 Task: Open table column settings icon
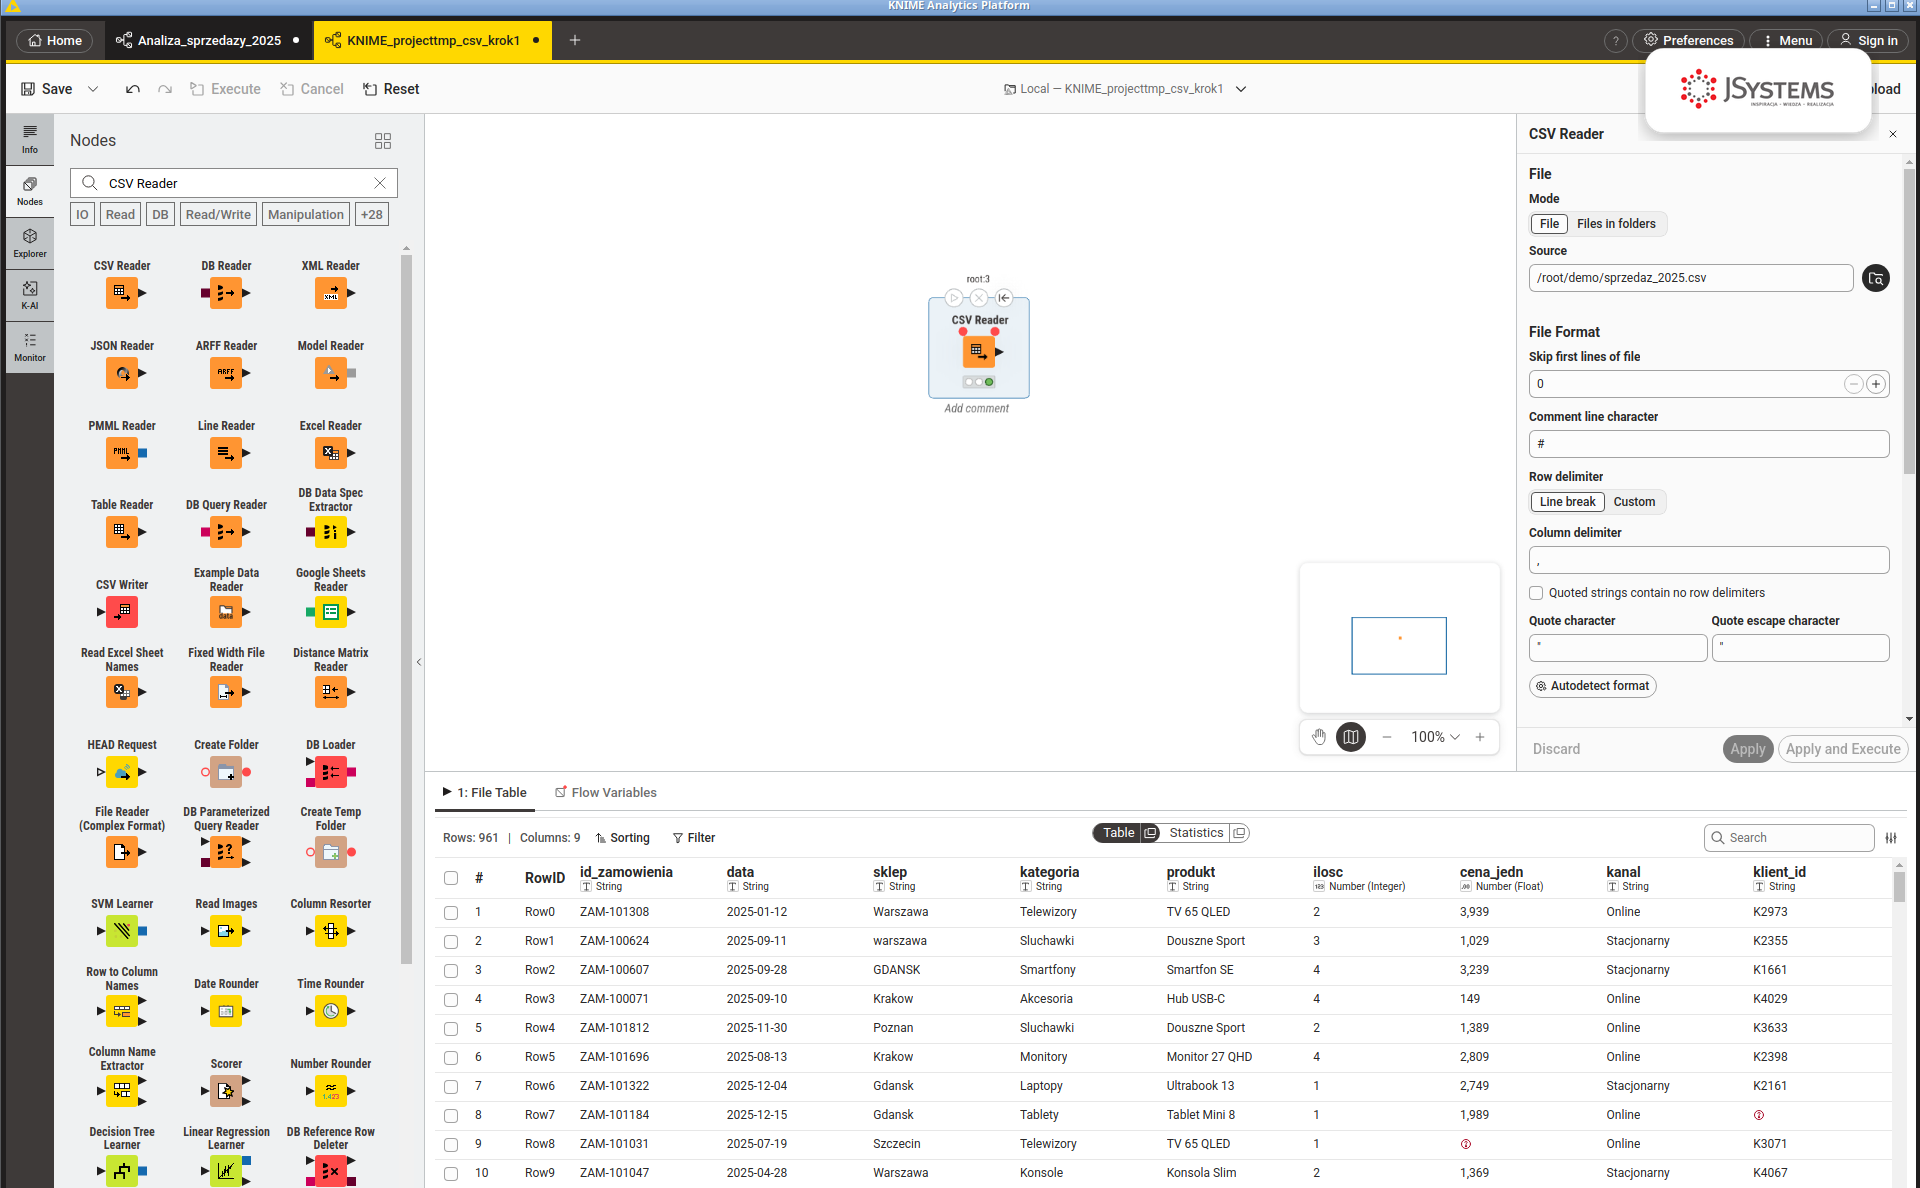tap(1891, 838)
